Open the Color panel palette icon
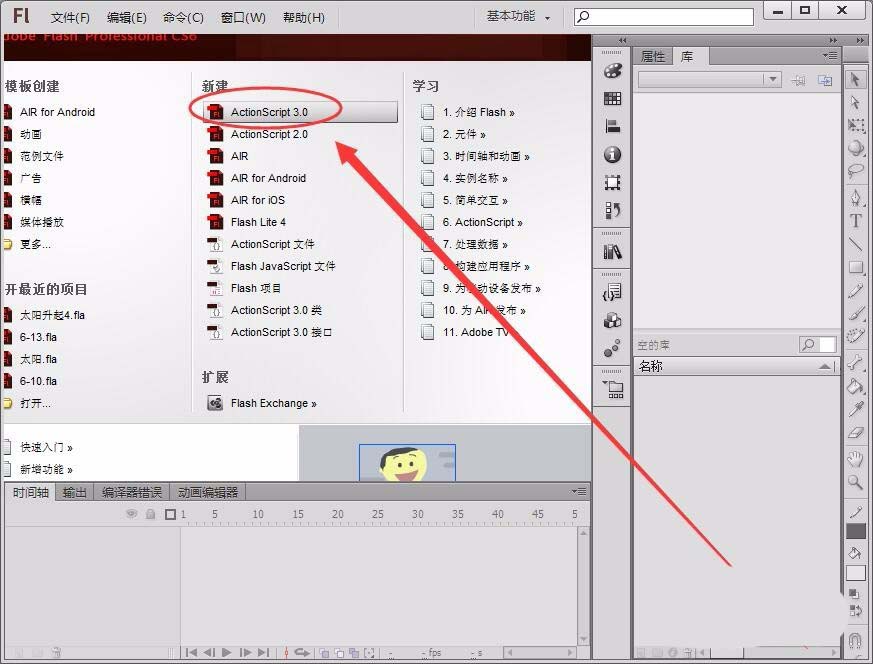This screenshot has height=664, width=873. pyautogui.click(x=612, y=71)
